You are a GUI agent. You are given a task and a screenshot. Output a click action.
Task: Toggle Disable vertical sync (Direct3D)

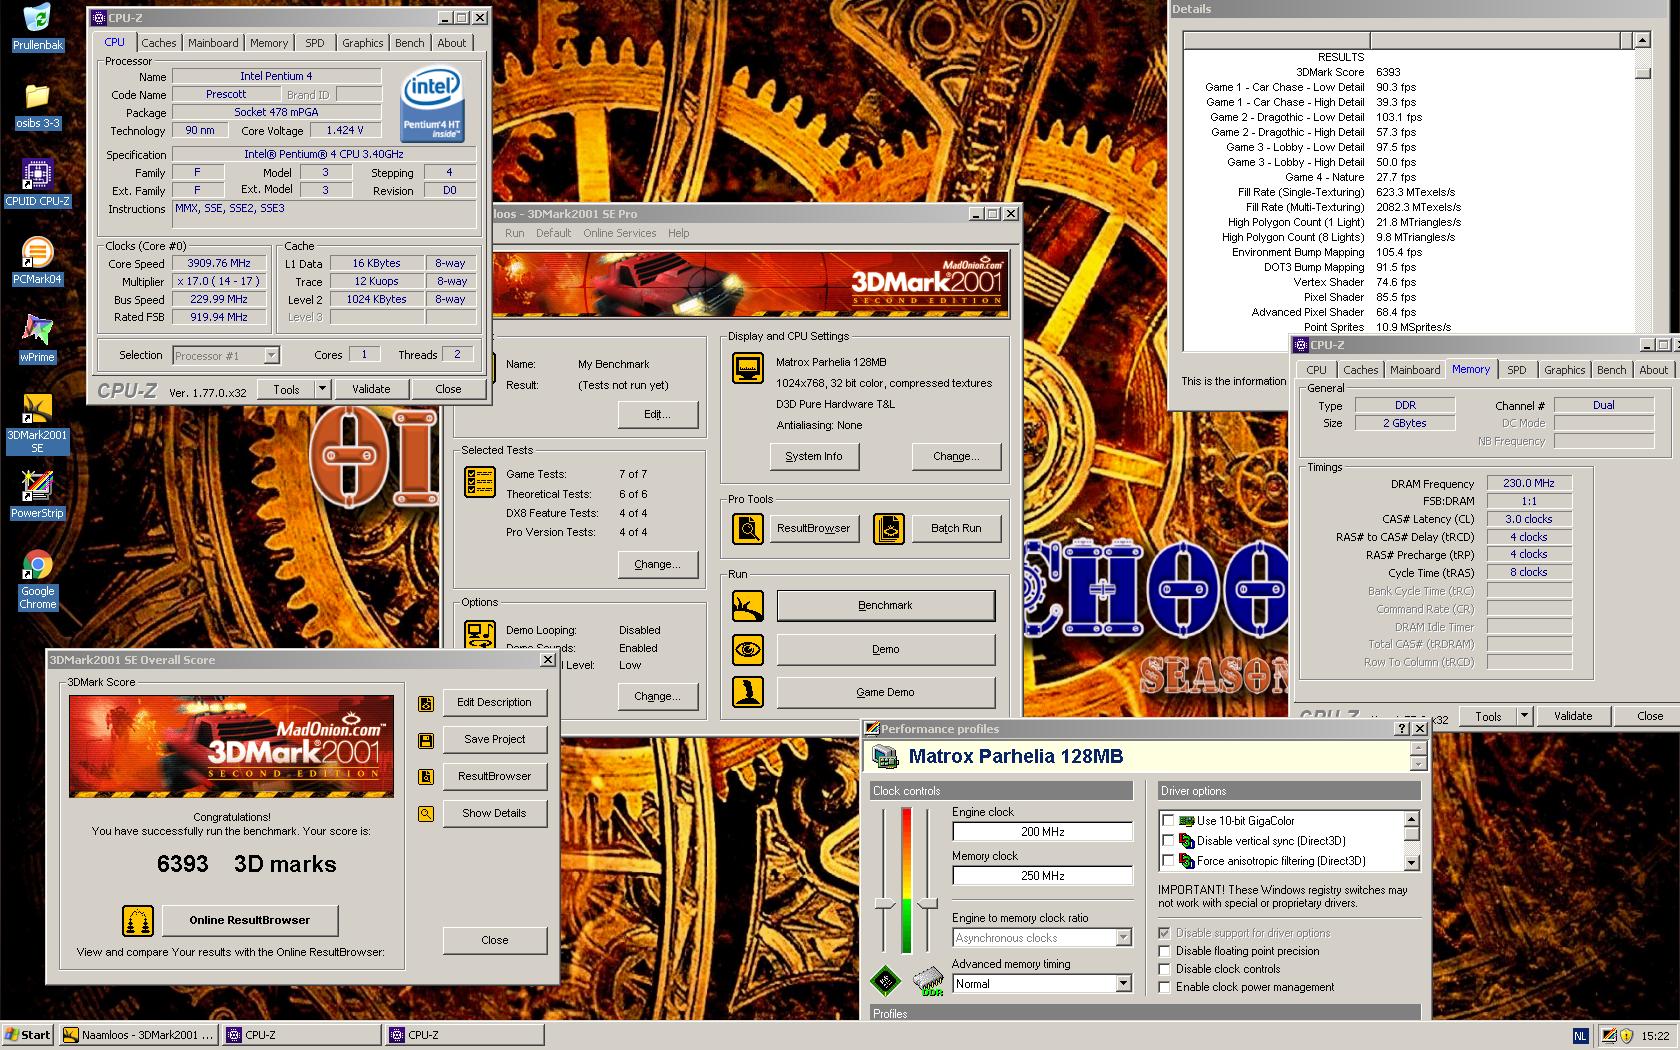point(1168,841)
